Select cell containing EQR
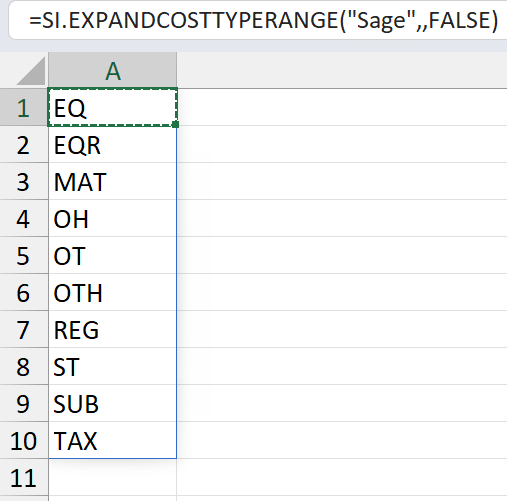Viewport: 507px width, 501px height. 113,145
